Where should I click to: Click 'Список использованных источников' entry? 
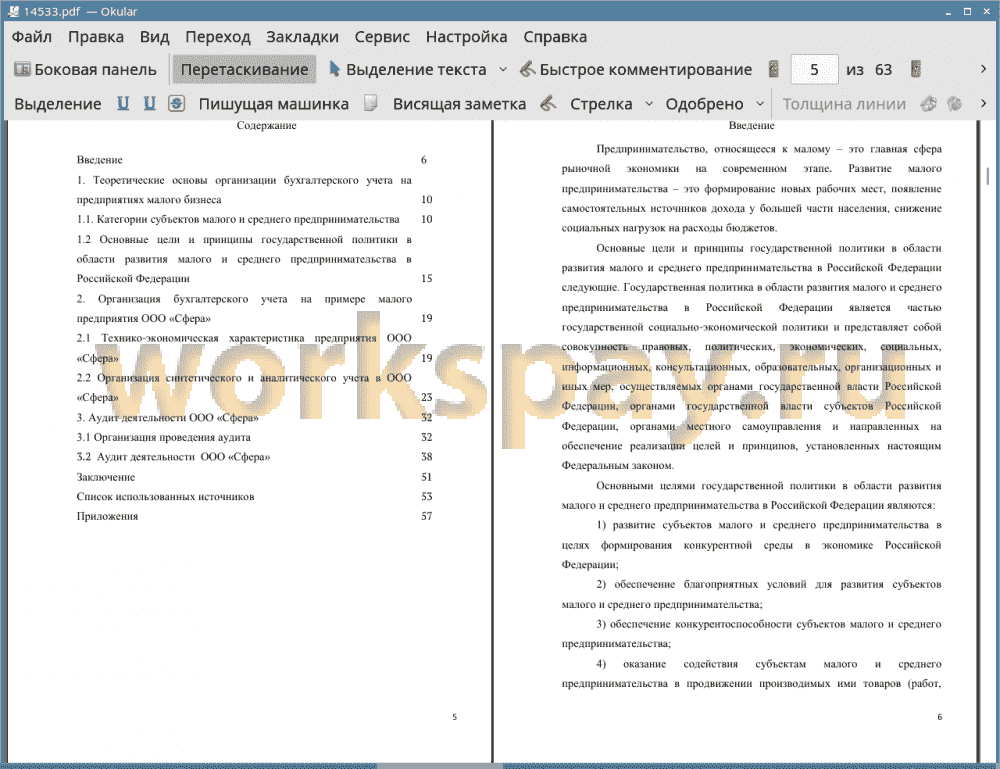(x=165, y=497)
